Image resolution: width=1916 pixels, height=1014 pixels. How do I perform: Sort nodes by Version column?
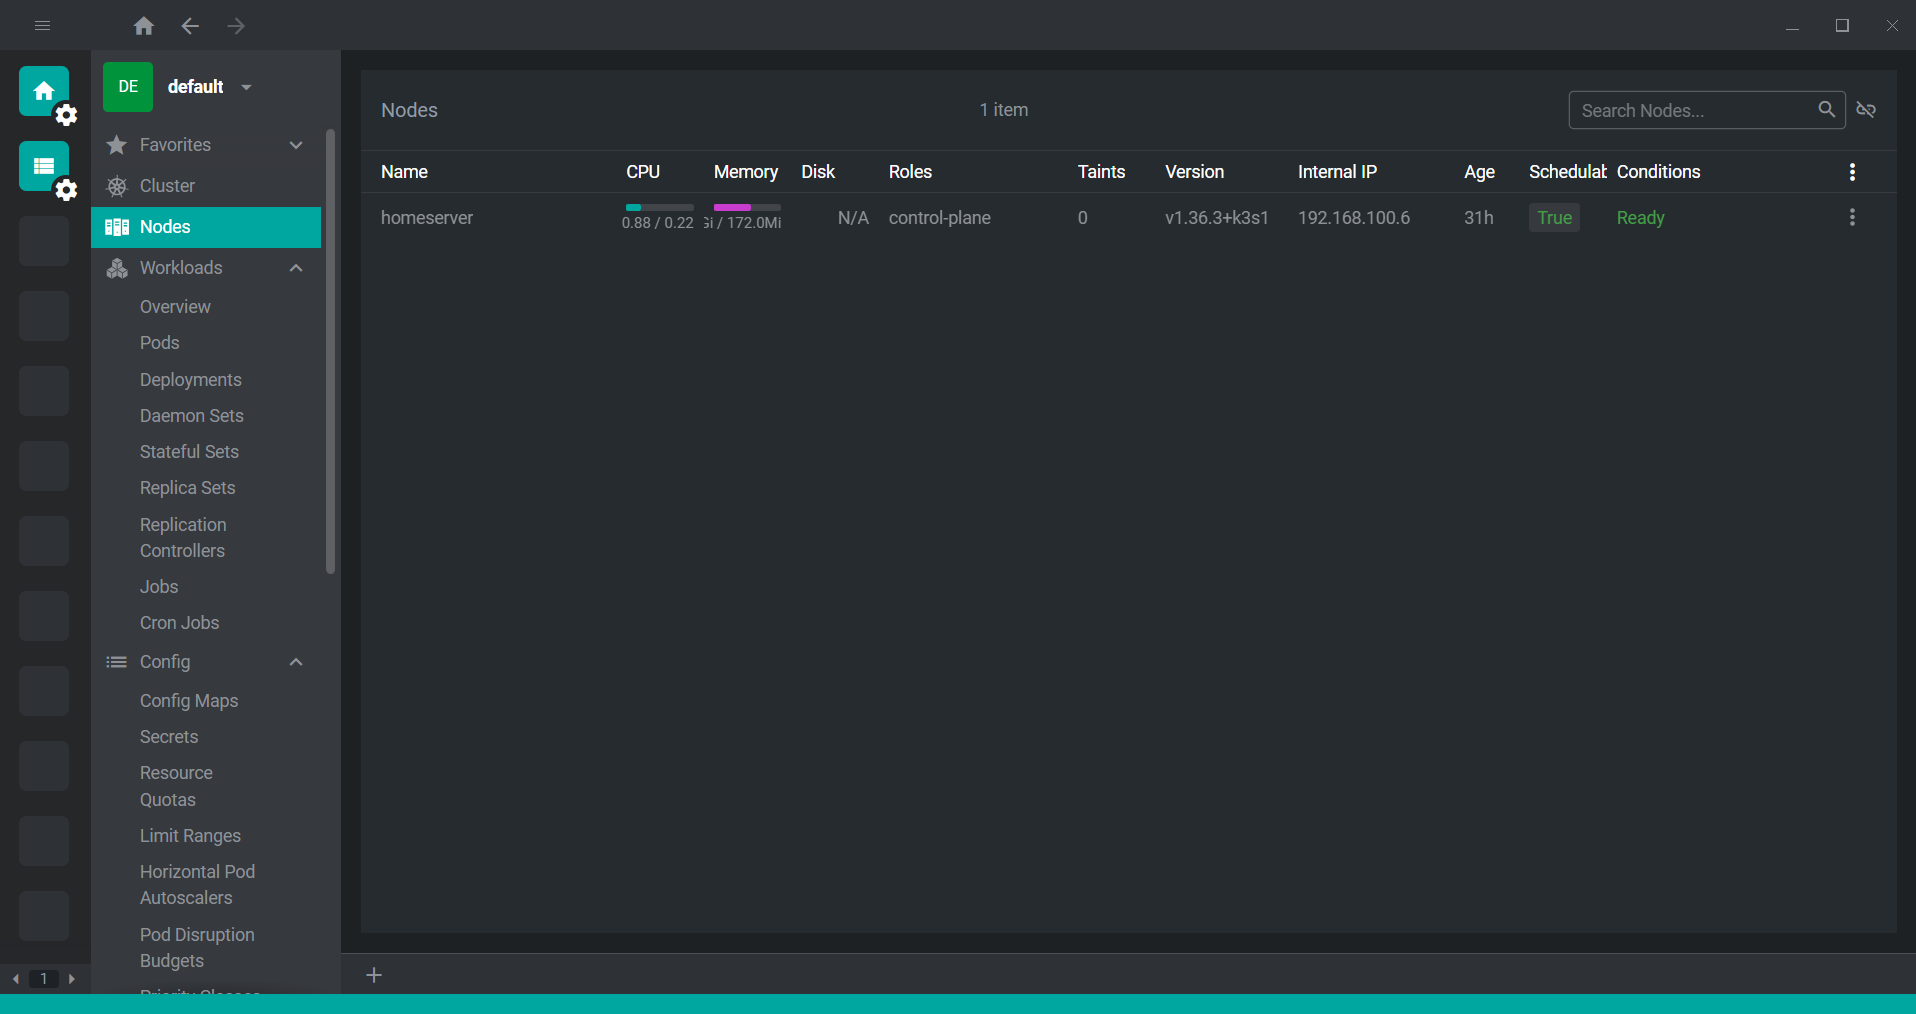(1194, 172)
